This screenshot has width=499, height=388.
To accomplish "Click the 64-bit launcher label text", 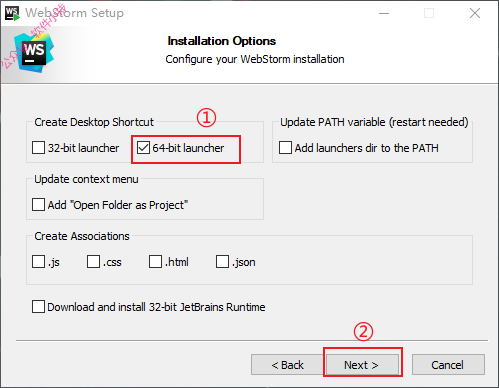I will (188, 148).
